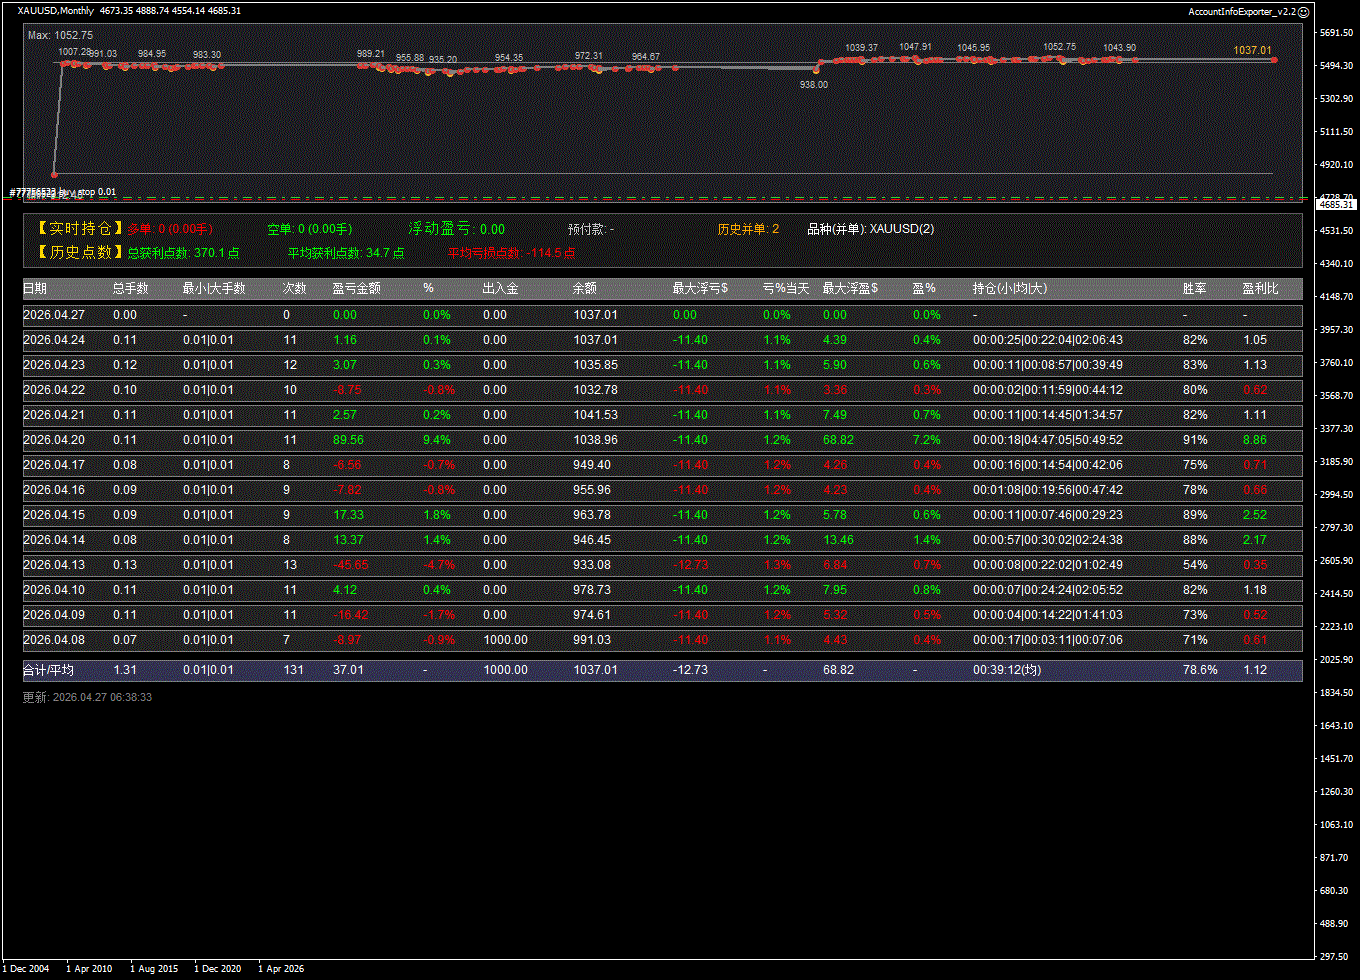Click the starting deposit dot at the curve's bottom left

pyautogui.click(x=54, y=174)
